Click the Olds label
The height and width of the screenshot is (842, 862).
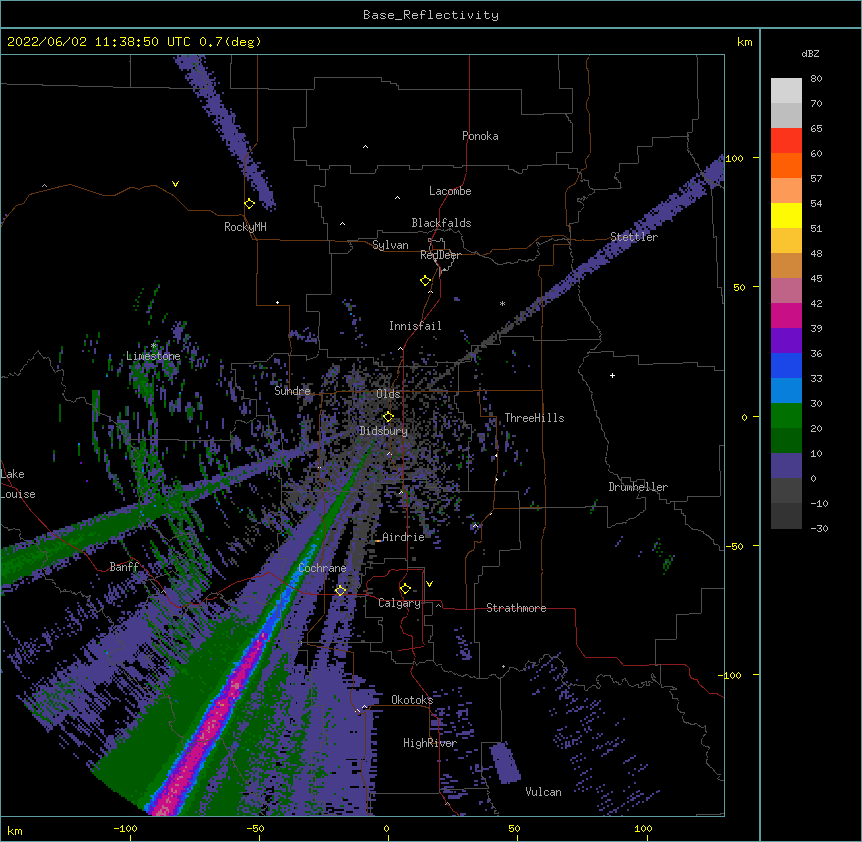[388, 394]
